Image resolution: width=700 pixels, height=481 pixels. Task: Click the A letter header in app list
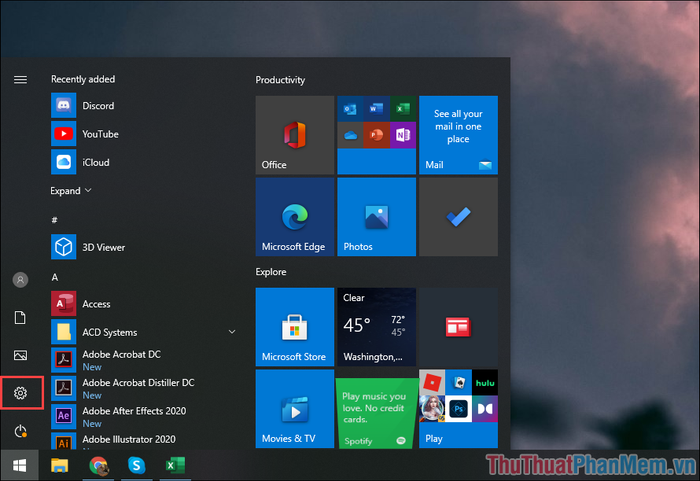[55, 277]
